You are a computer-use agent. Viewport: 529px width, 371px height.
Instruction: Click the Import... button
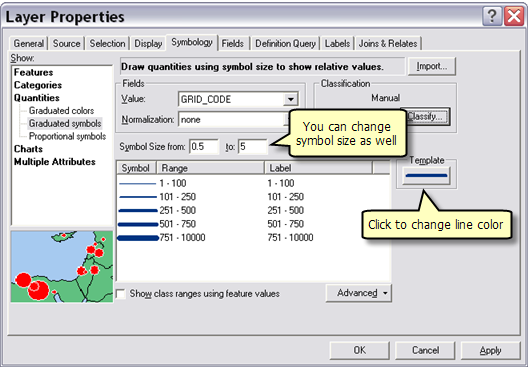pyautogui.click(x=431, y=66)
